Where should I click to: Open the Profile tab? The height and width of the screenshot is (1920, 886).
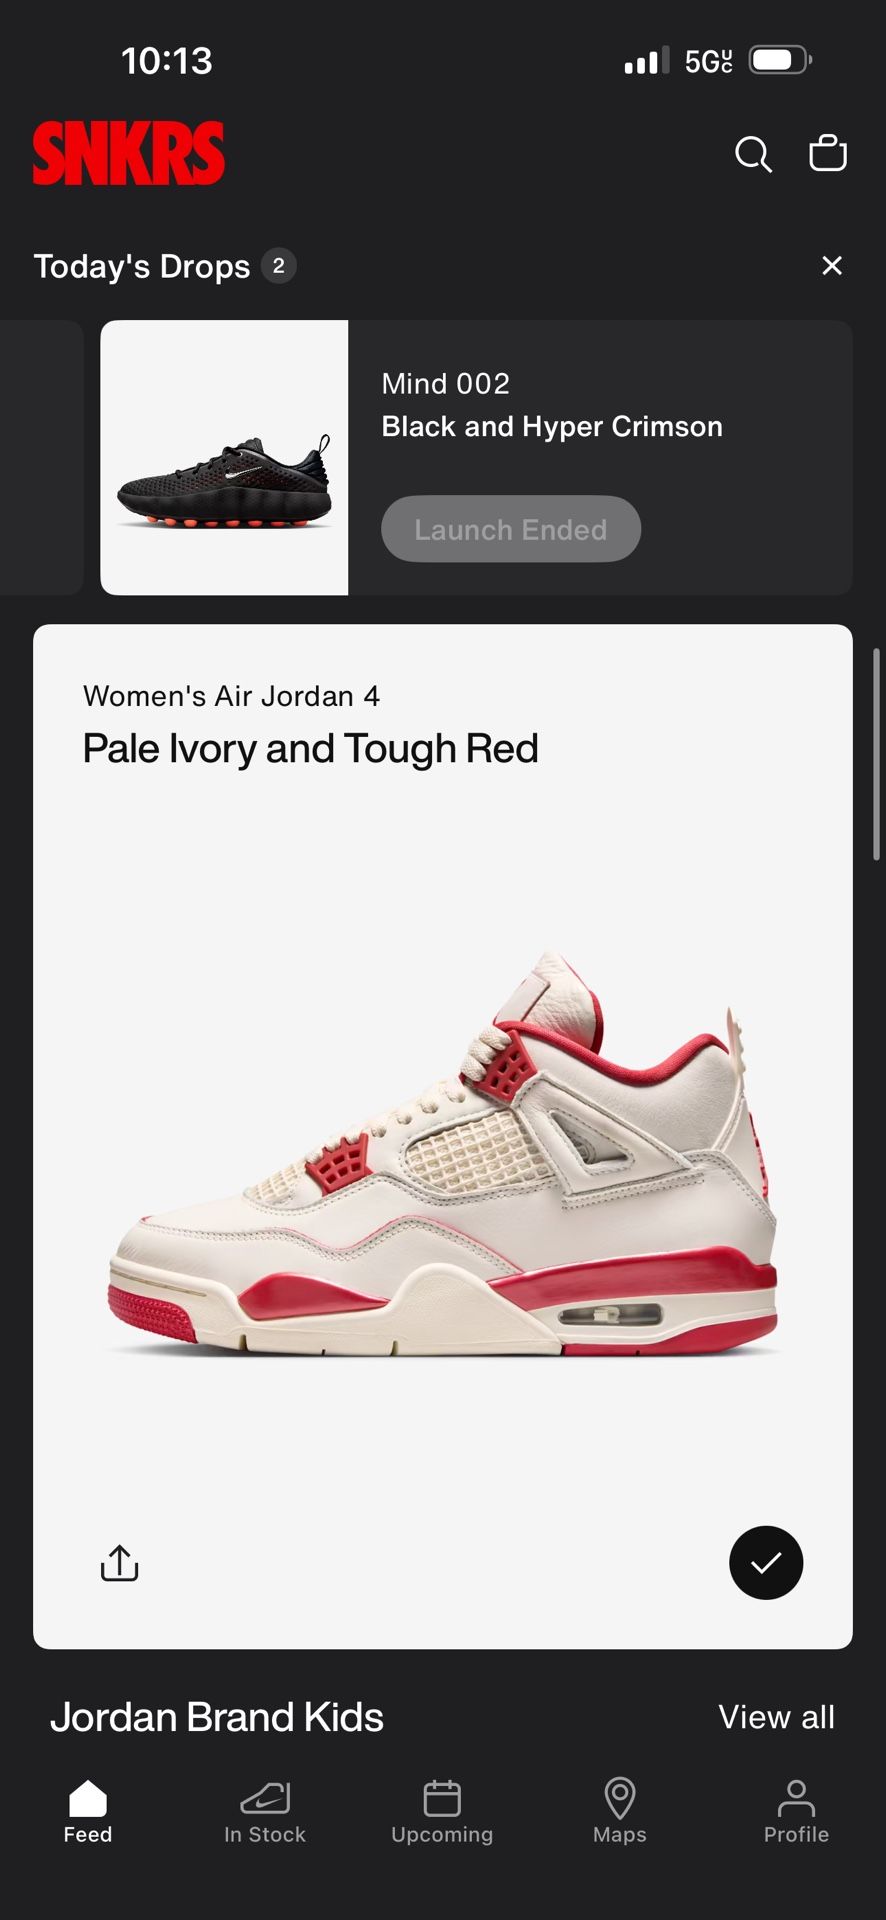pos(796,1811)
